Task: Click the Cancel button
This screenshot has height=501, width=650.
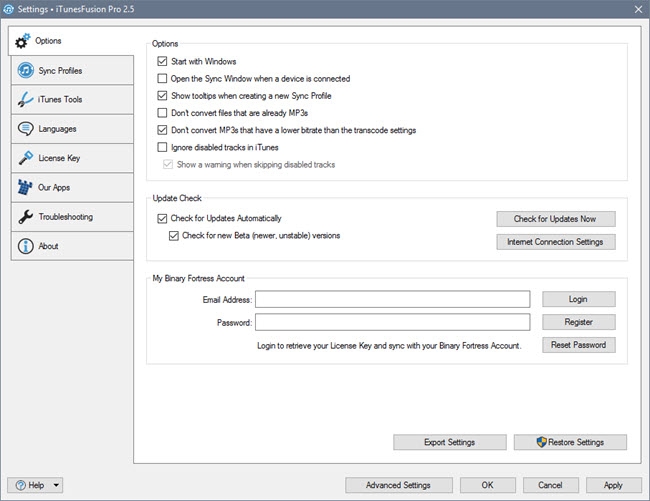Action: tap(551, 485)
